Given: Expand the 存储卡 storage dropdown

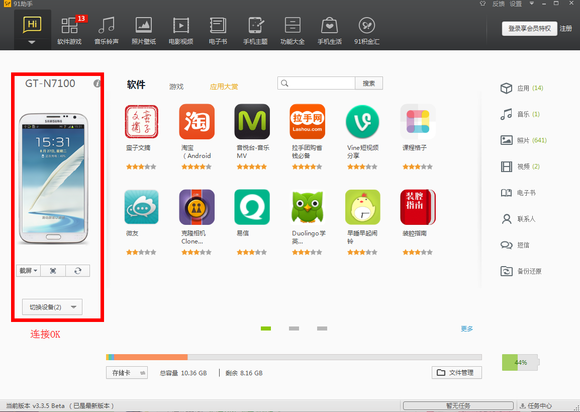Looking at the screenshot, I should 127,373.
